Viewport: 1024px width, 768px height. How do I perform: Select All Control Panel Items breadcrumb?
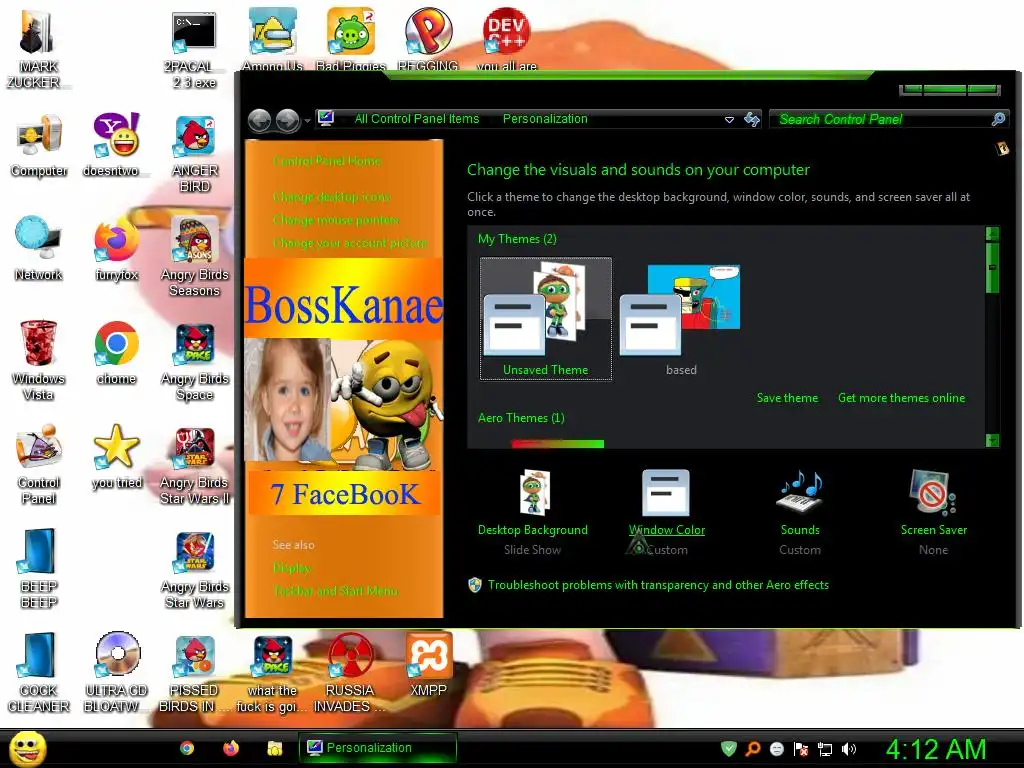[417, 119]
